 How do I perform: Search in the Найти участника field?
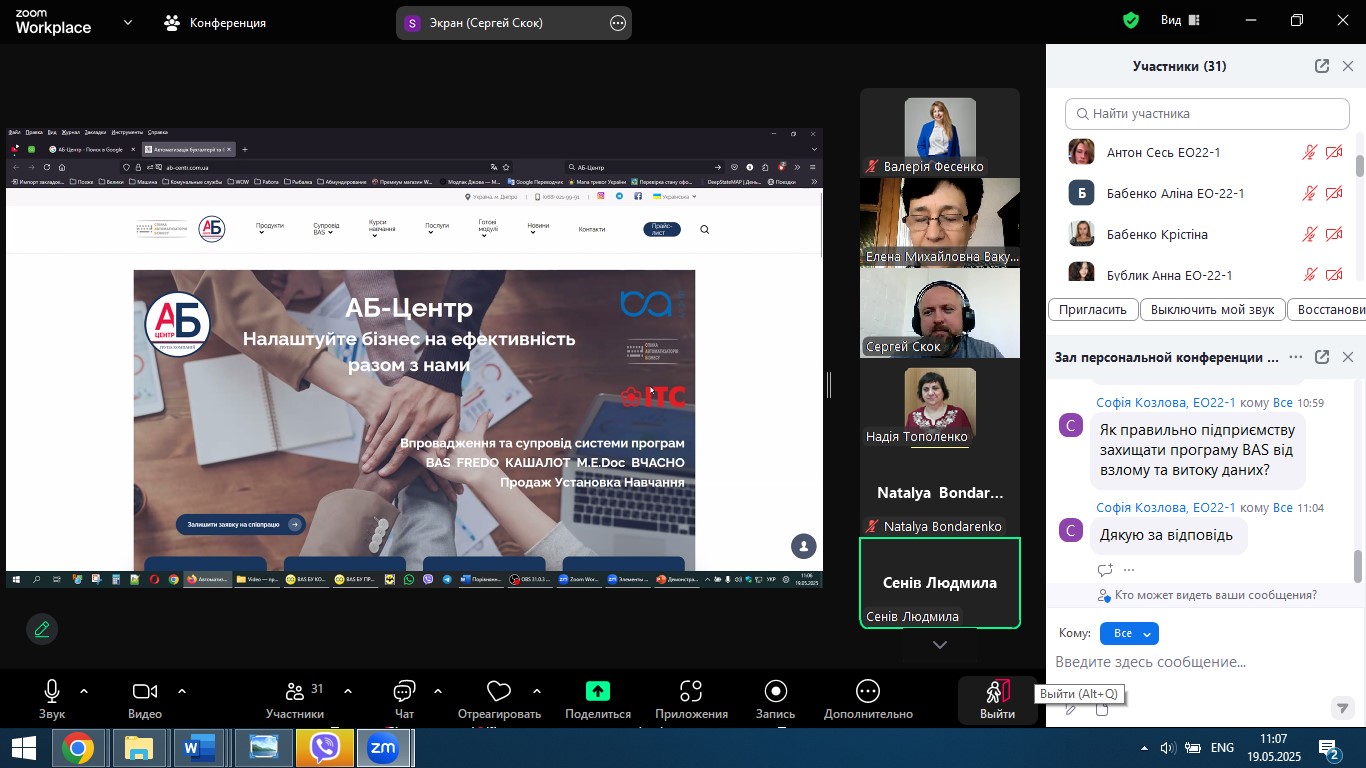[x=1207, y=114]
